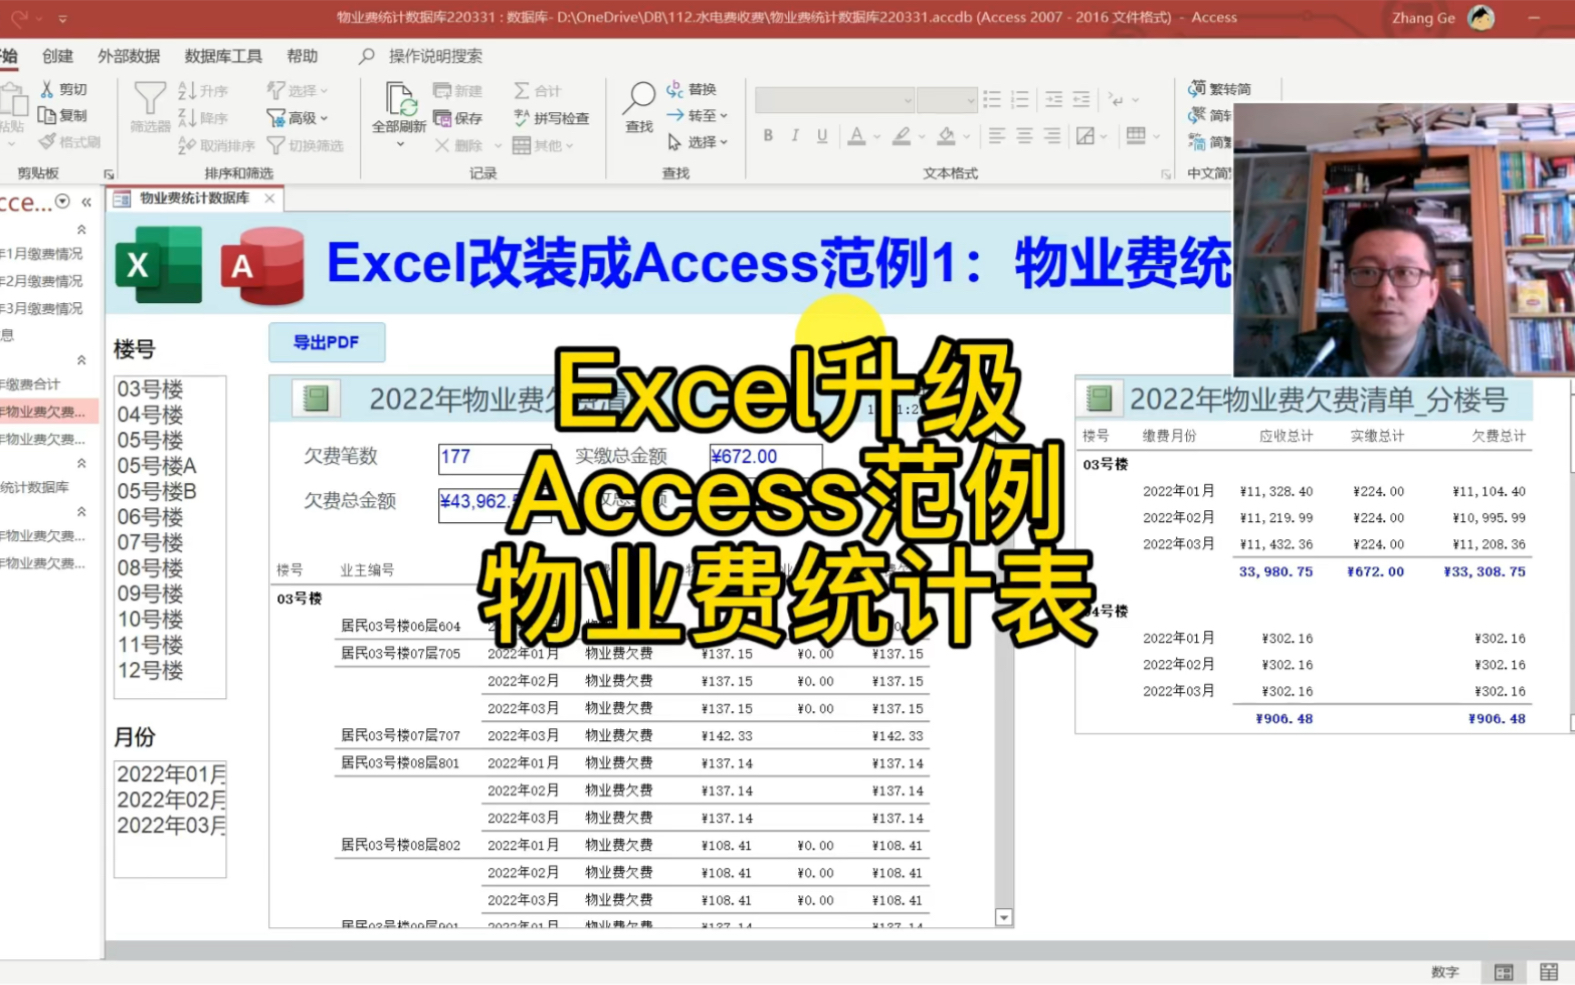Toggle Italic formatting
This screenshot has width=1575, height=985.
tap(795, 135)
